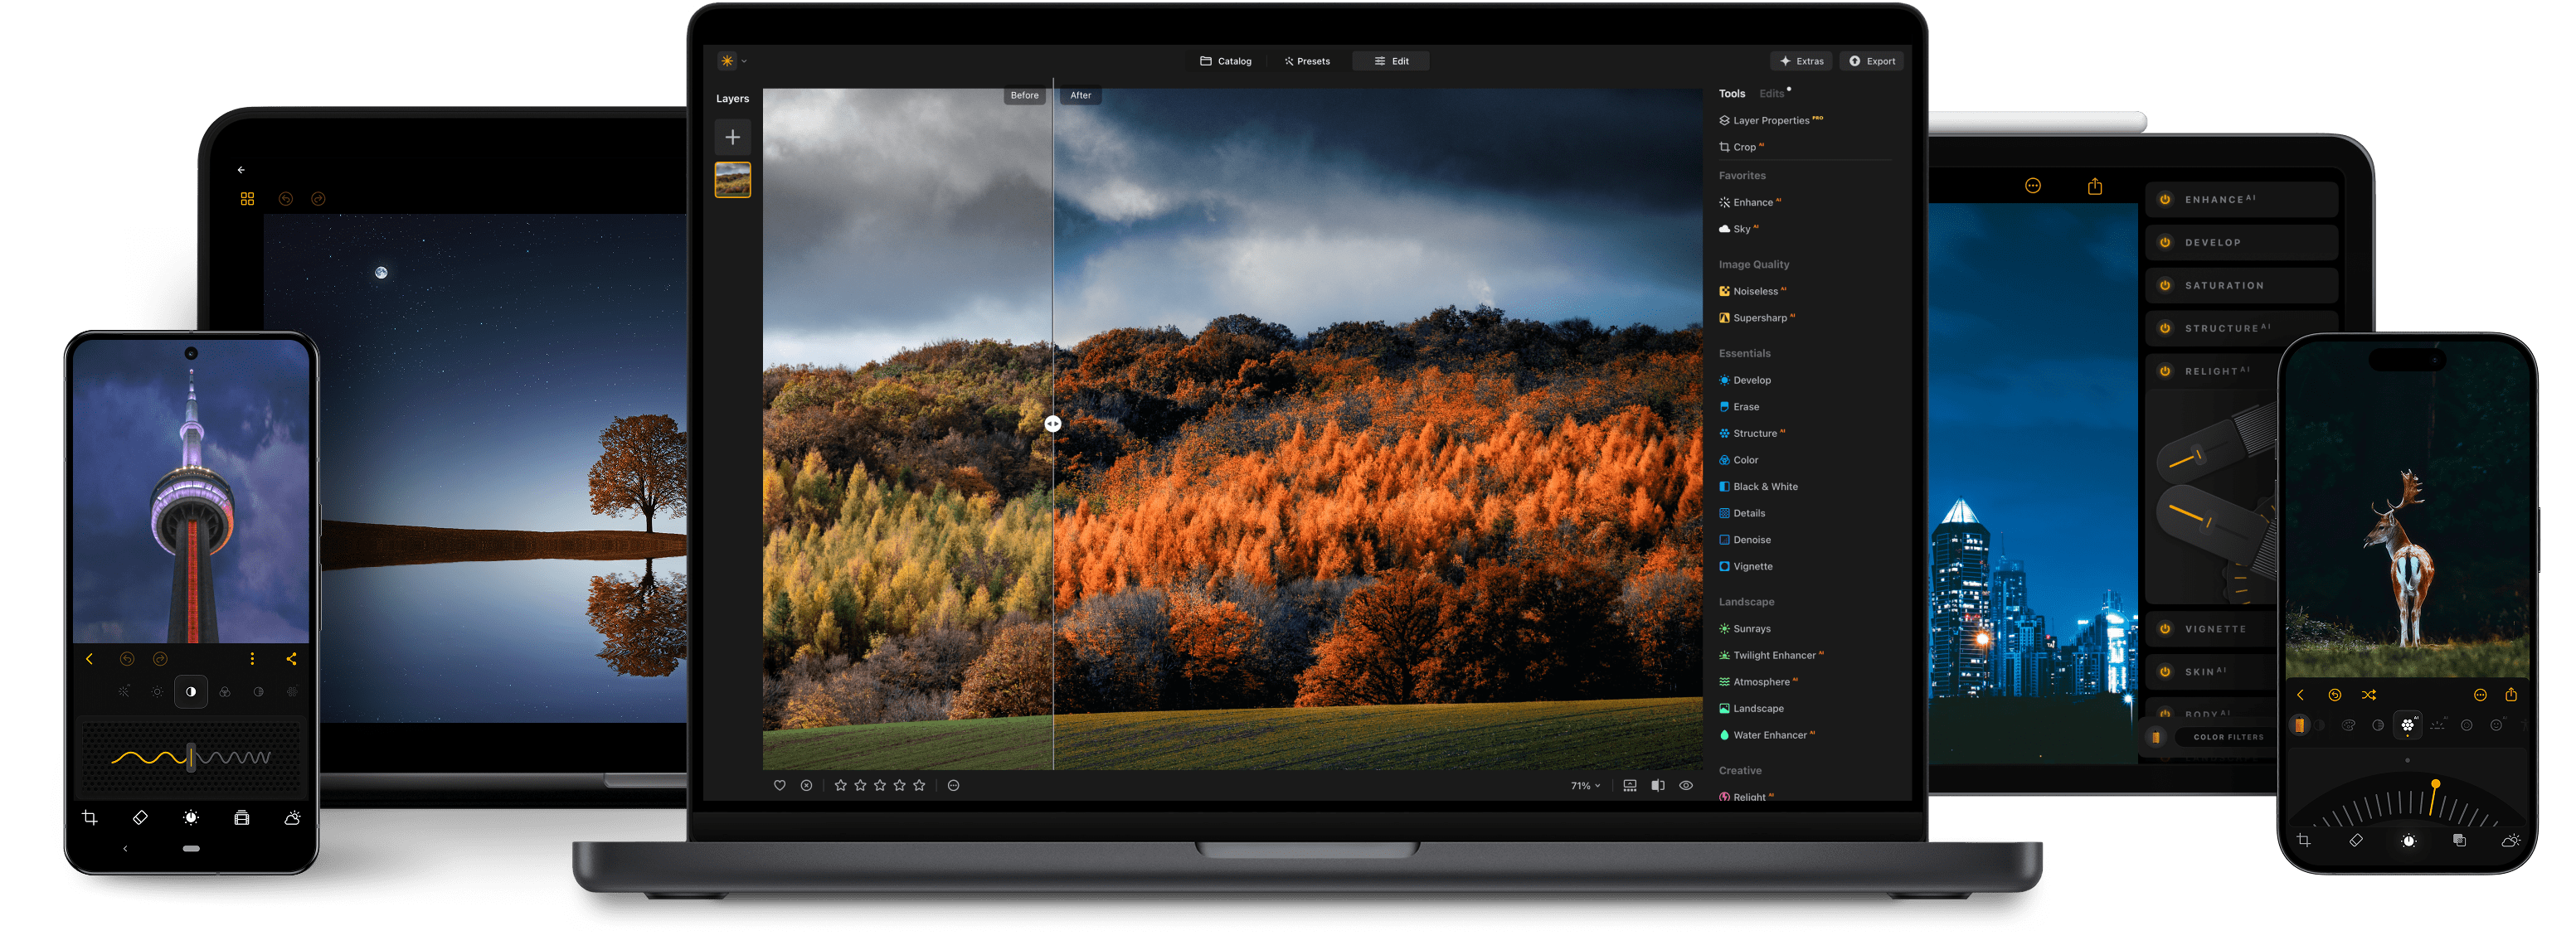Expand the app logo menu chevron

tap(744, 62)
